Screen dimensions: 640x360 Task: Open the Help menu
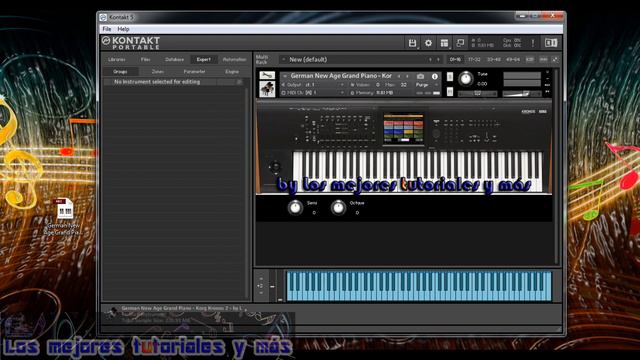123,29
